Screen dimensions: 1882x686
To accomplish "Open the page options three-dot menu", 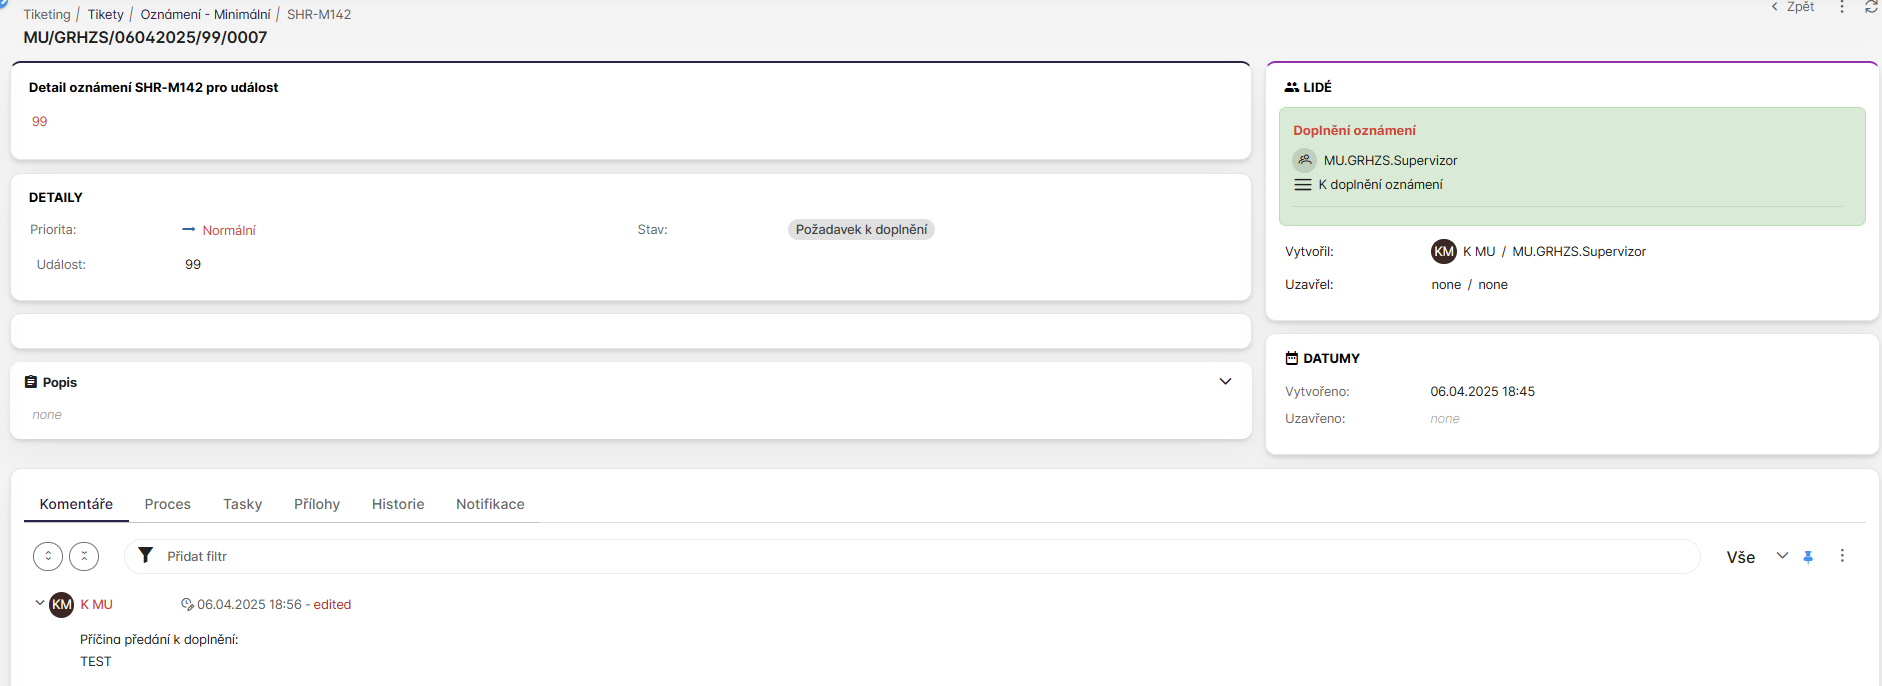I will point(1842,7).
